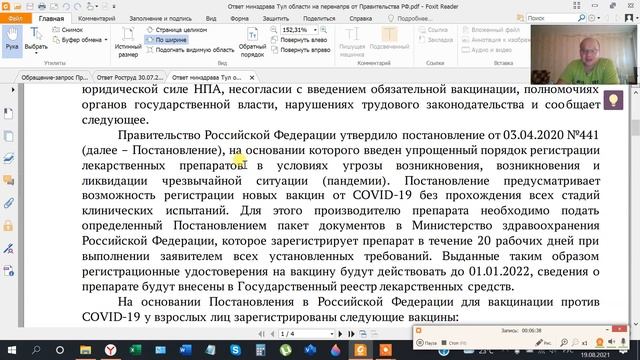The image size is (640, 360).
Task: Open the Выбрать tool dropdown arrow
Action: click(36, 53)
